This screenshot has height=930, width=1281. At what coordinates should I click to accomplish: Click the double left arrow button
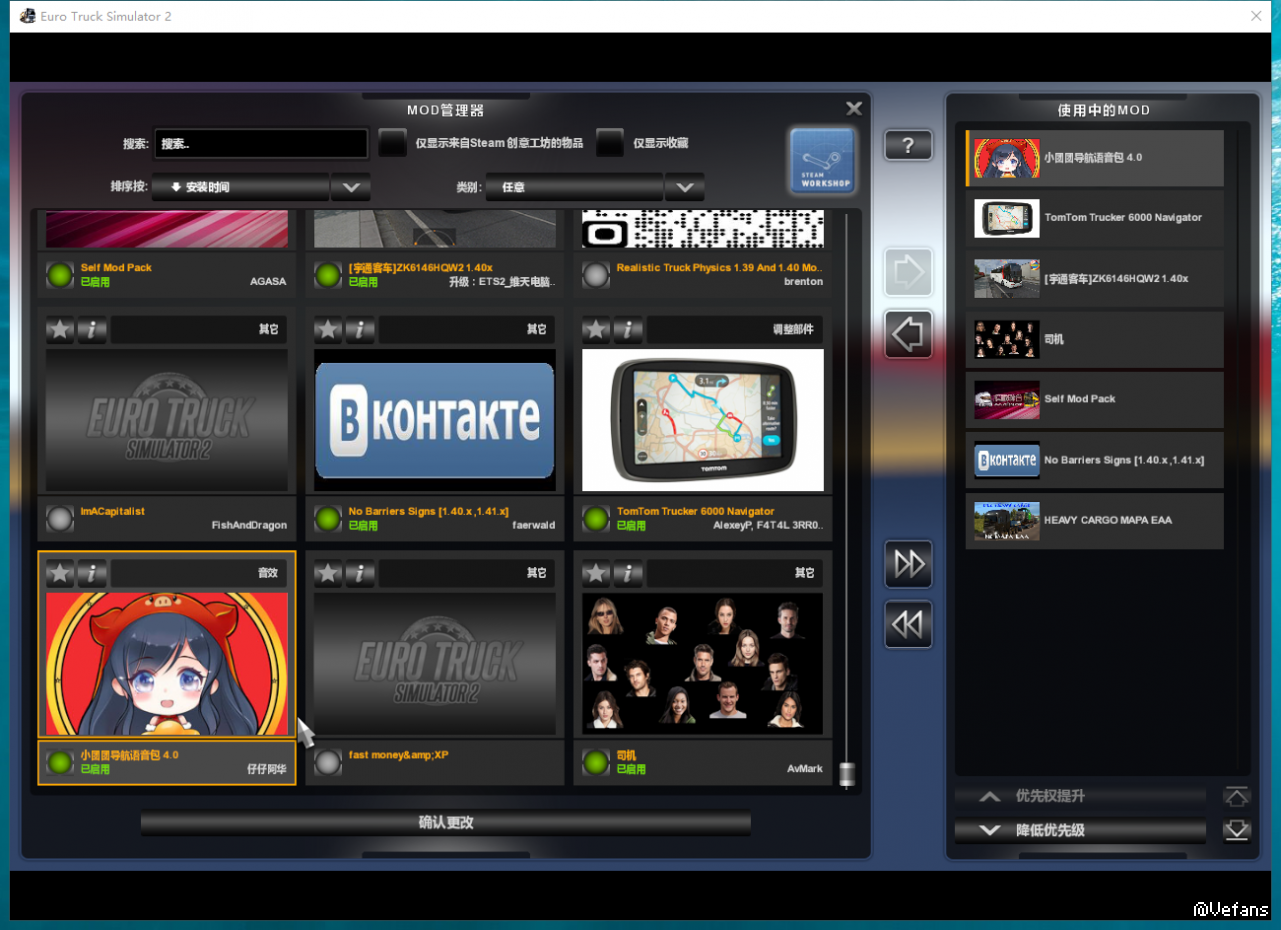coord(908,624)
